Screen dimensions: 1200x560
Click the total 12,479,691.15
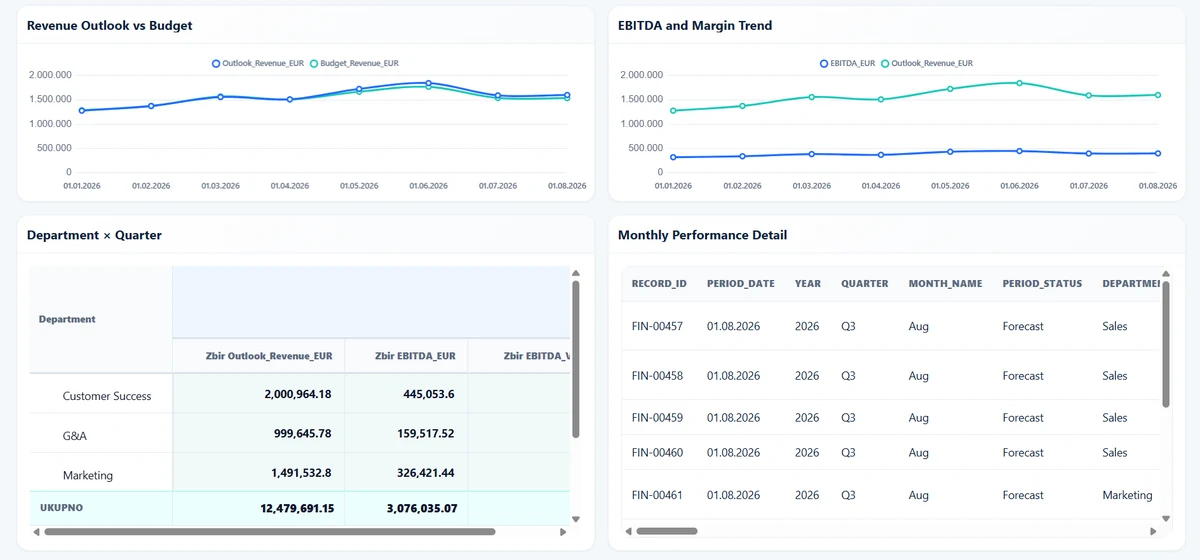pos(297,509)
